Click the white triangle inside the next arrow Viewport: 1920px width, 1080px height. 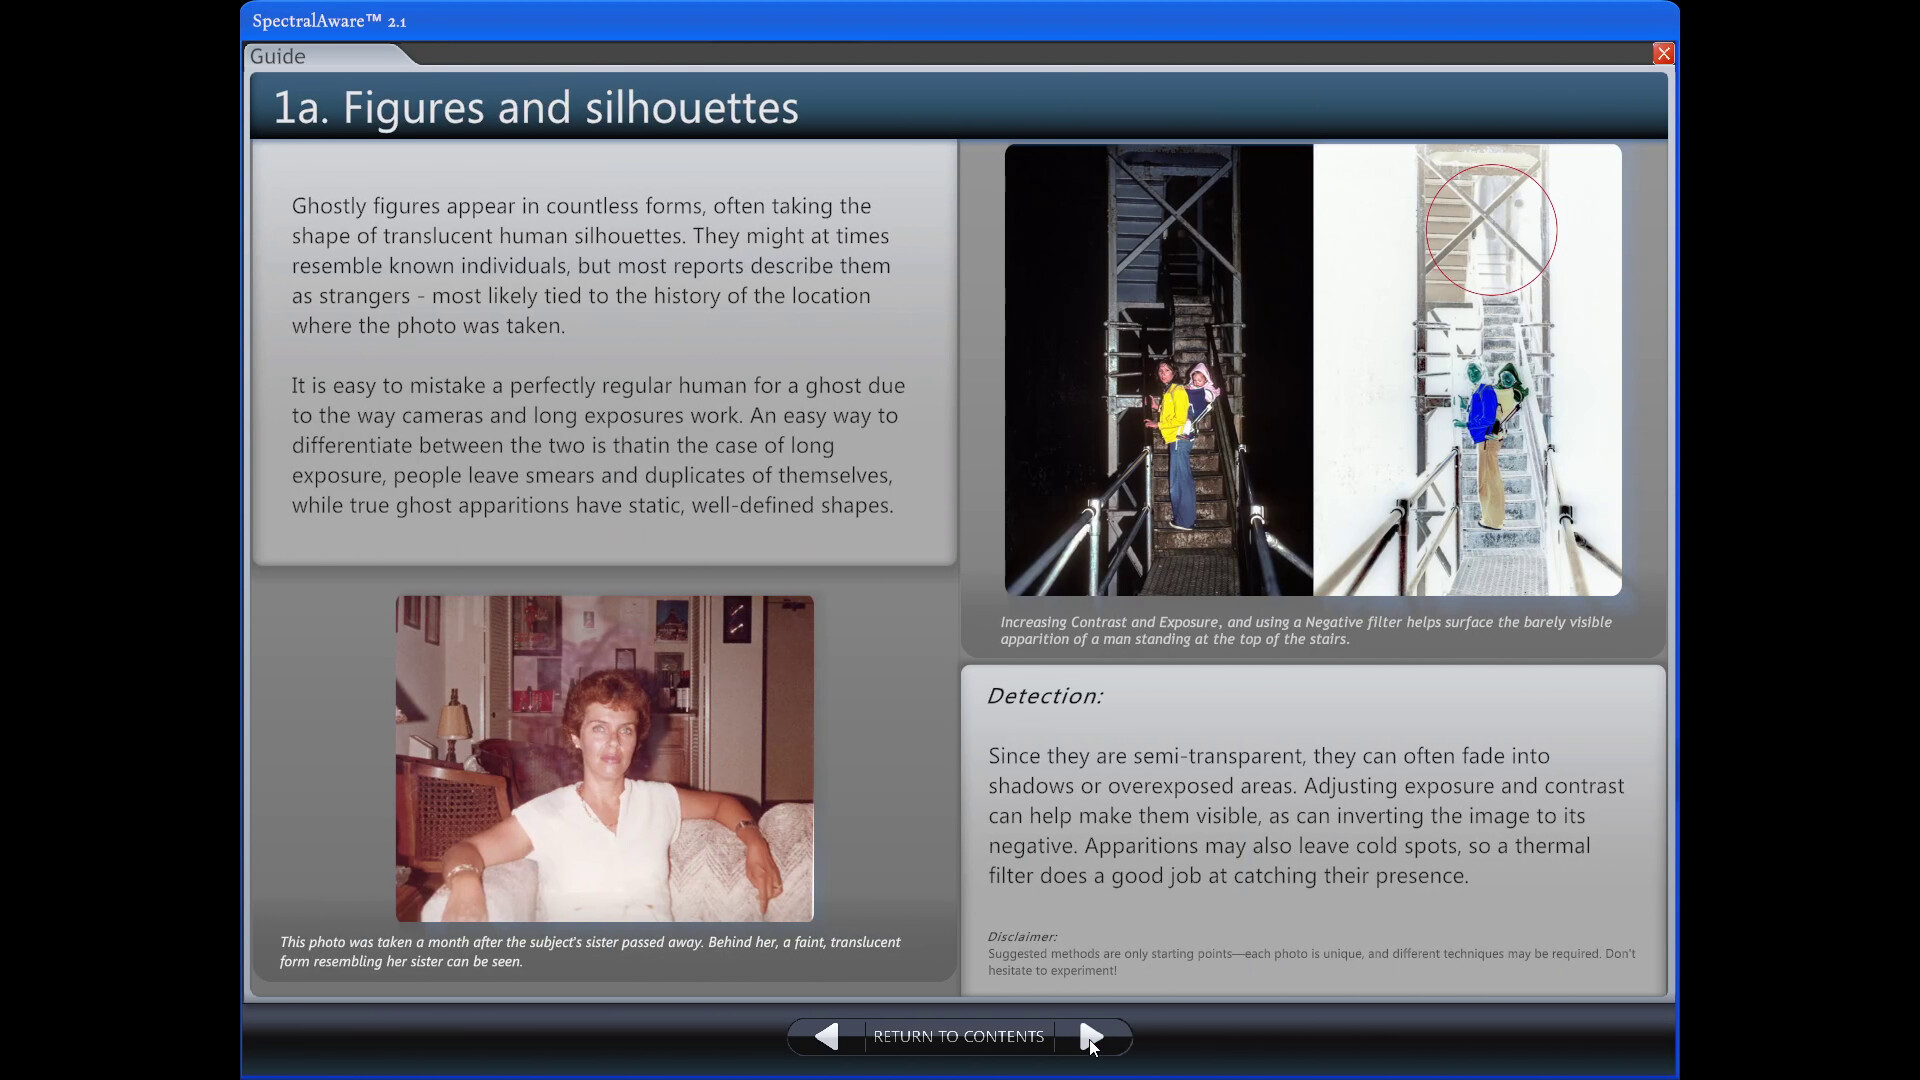(x=1092, y=1036)
